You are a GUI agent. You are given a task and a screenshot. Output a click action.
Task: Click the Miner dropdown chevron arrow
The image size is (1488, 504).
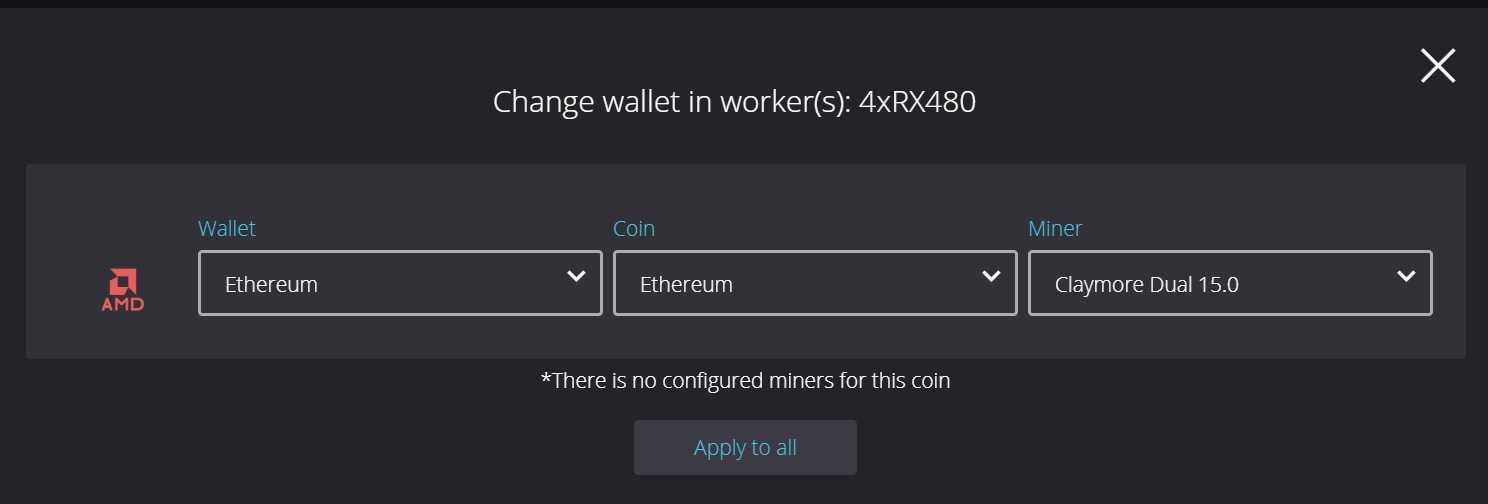[1406, 275]
